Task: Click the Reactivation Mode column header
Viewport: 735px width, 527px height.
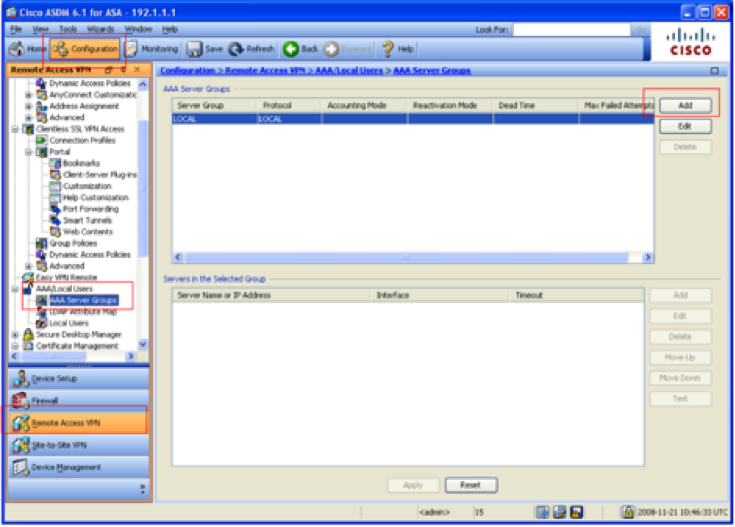Action: (x=449, y=105)
